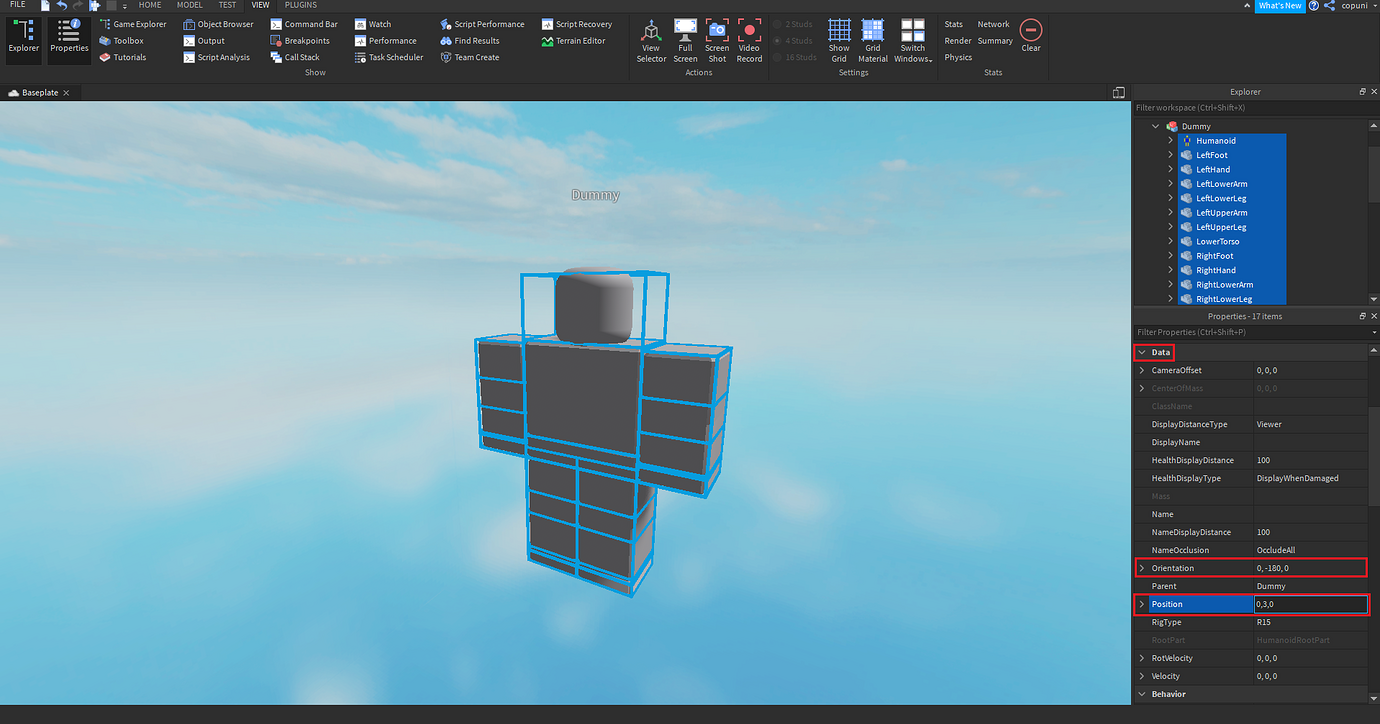
Task: Activate Full Screen mode
Action: coord(684,40)
